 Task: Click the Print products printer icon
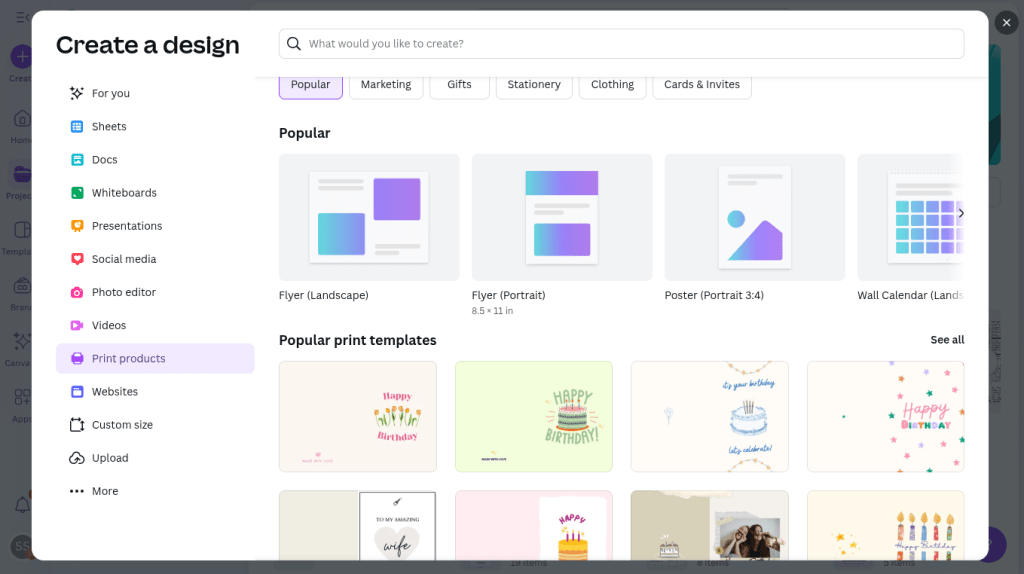76,359
